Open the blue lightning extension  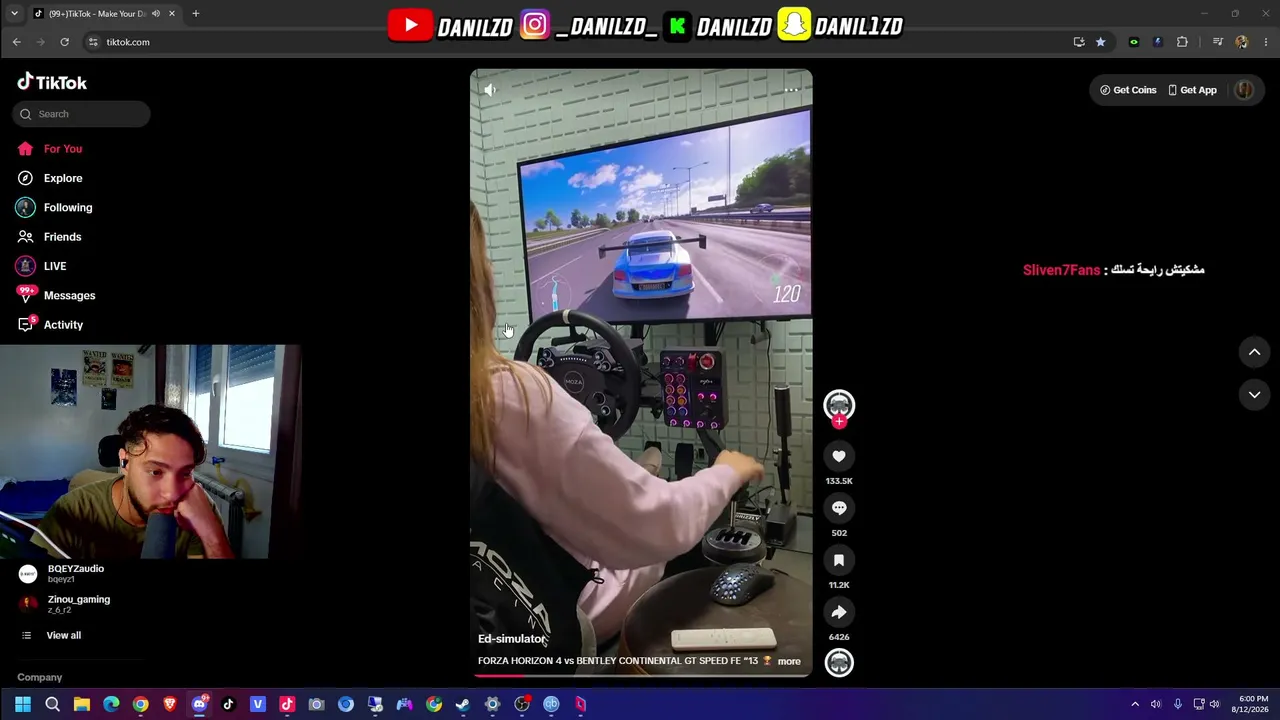[1158, 42]
